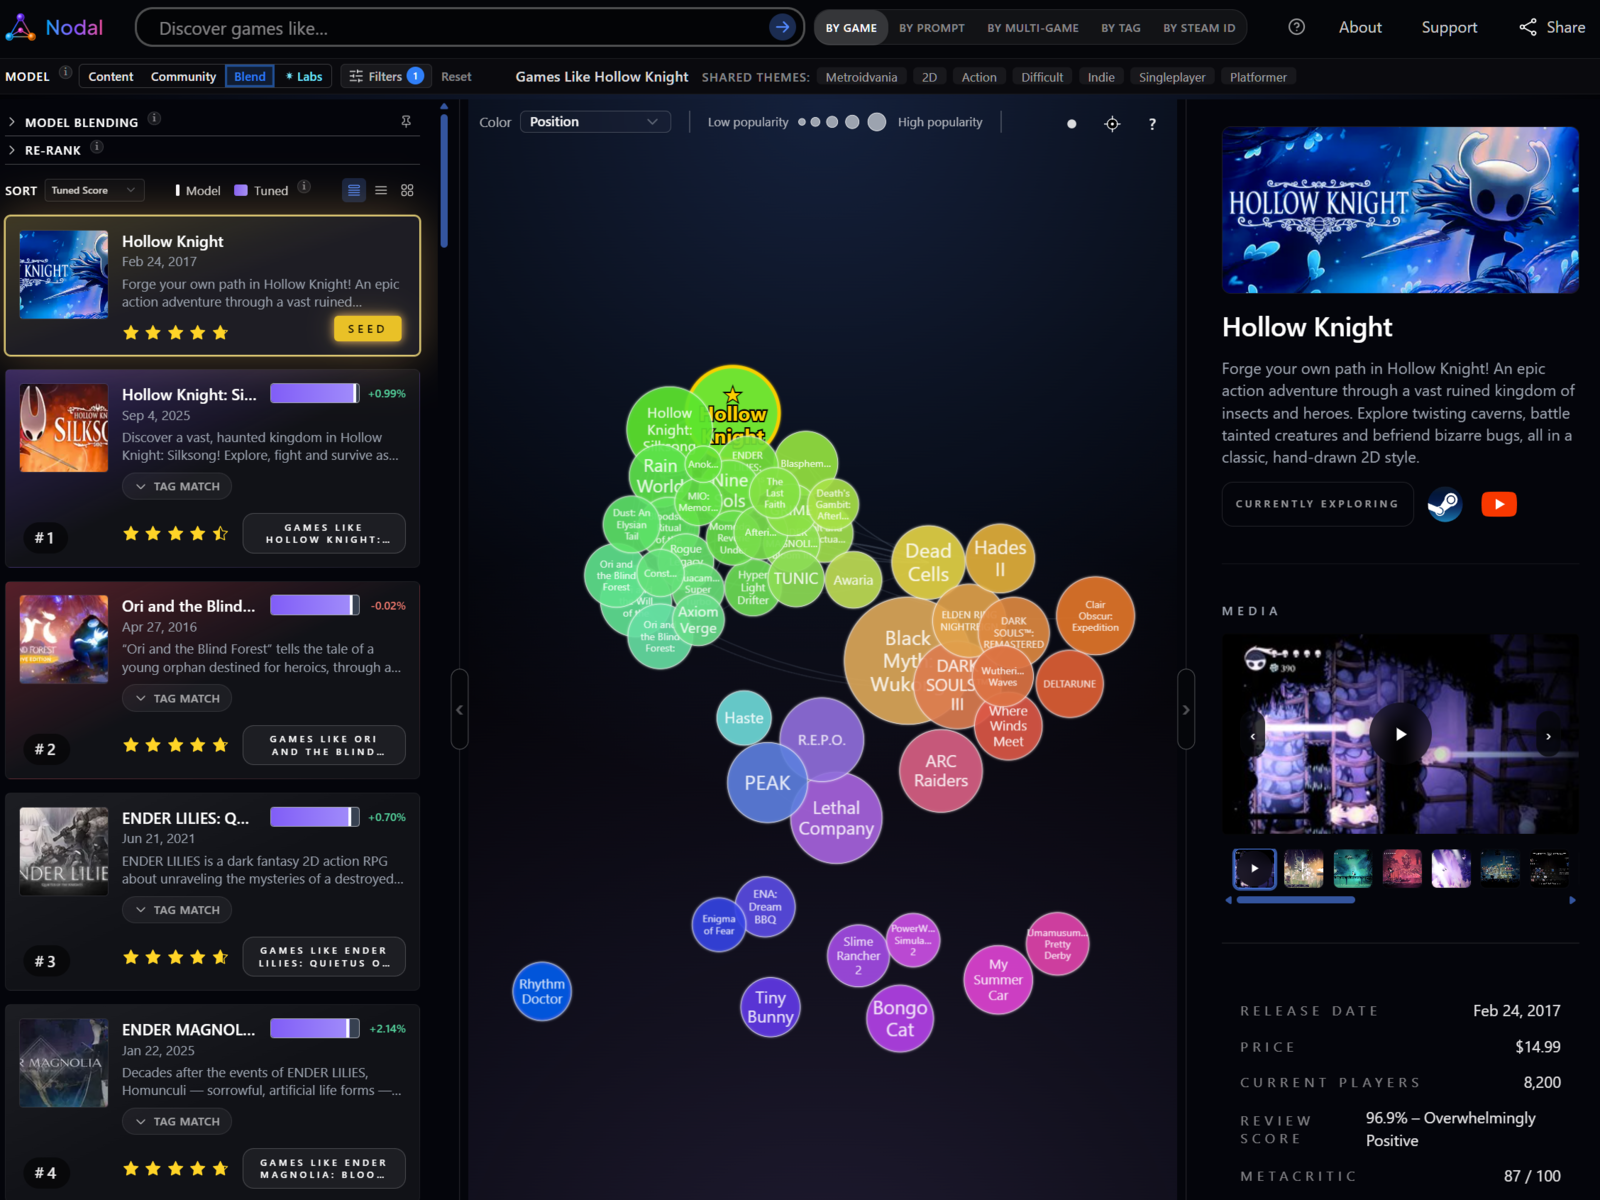Image resolution: width=1600 pixels, height=1200 pixels.
Task: Open the Color Position dropdown
Action: point(594,122)
